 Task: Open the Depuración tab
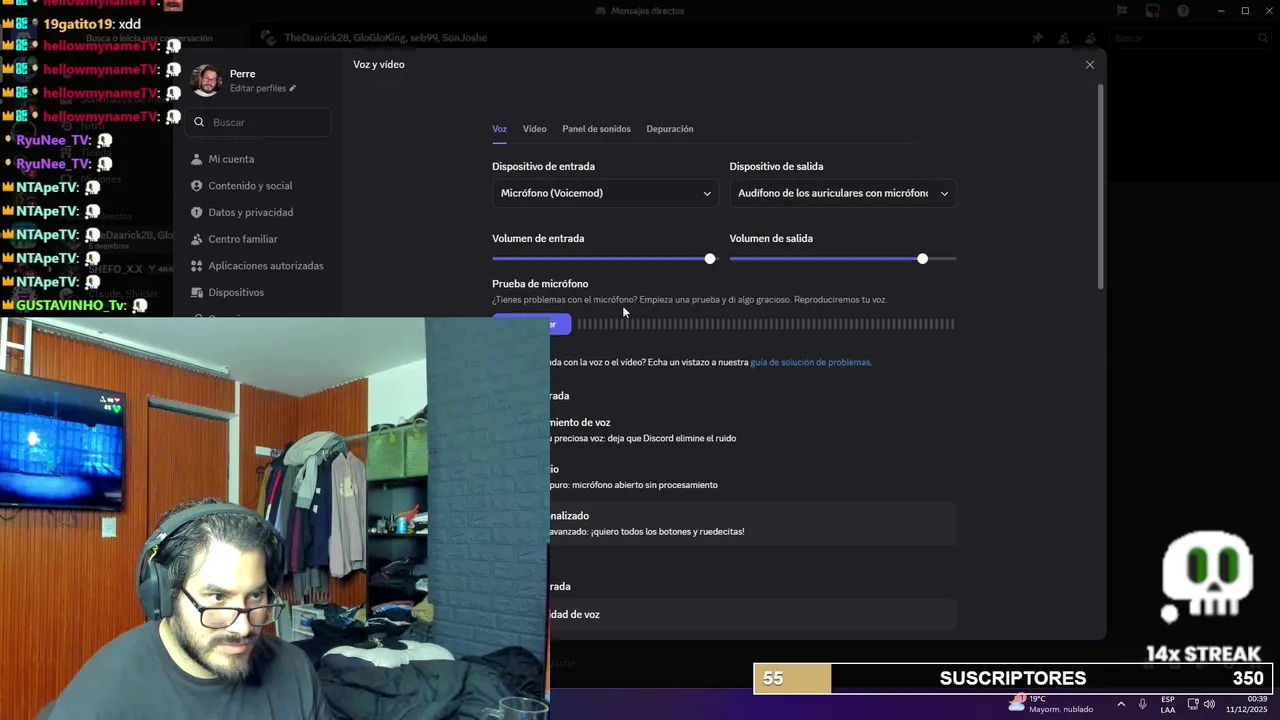tap(670, 129)
